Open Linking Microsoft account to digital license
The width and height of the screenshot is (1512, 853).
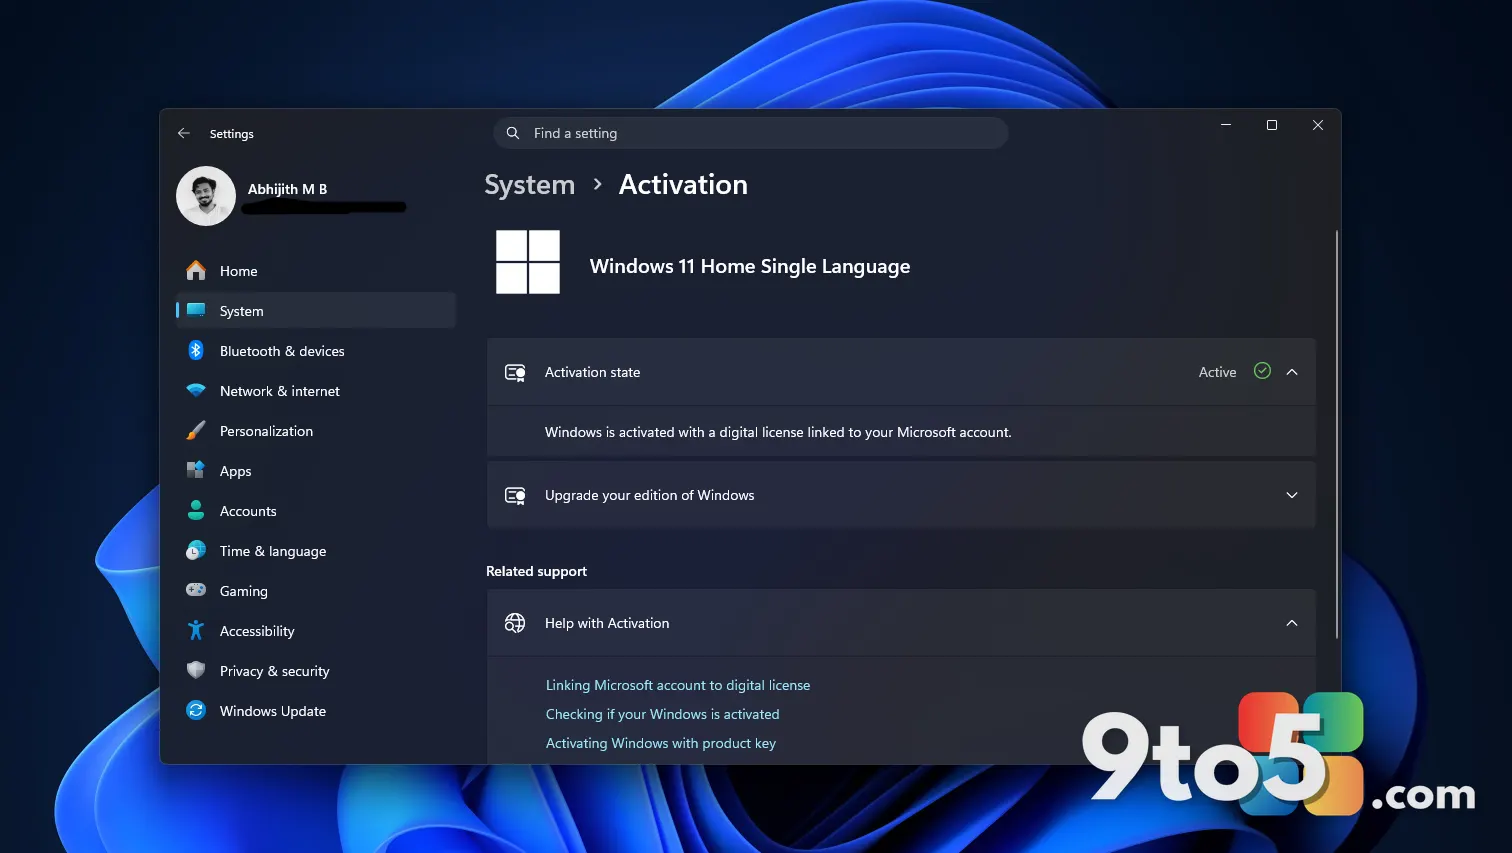coord(678,685)
